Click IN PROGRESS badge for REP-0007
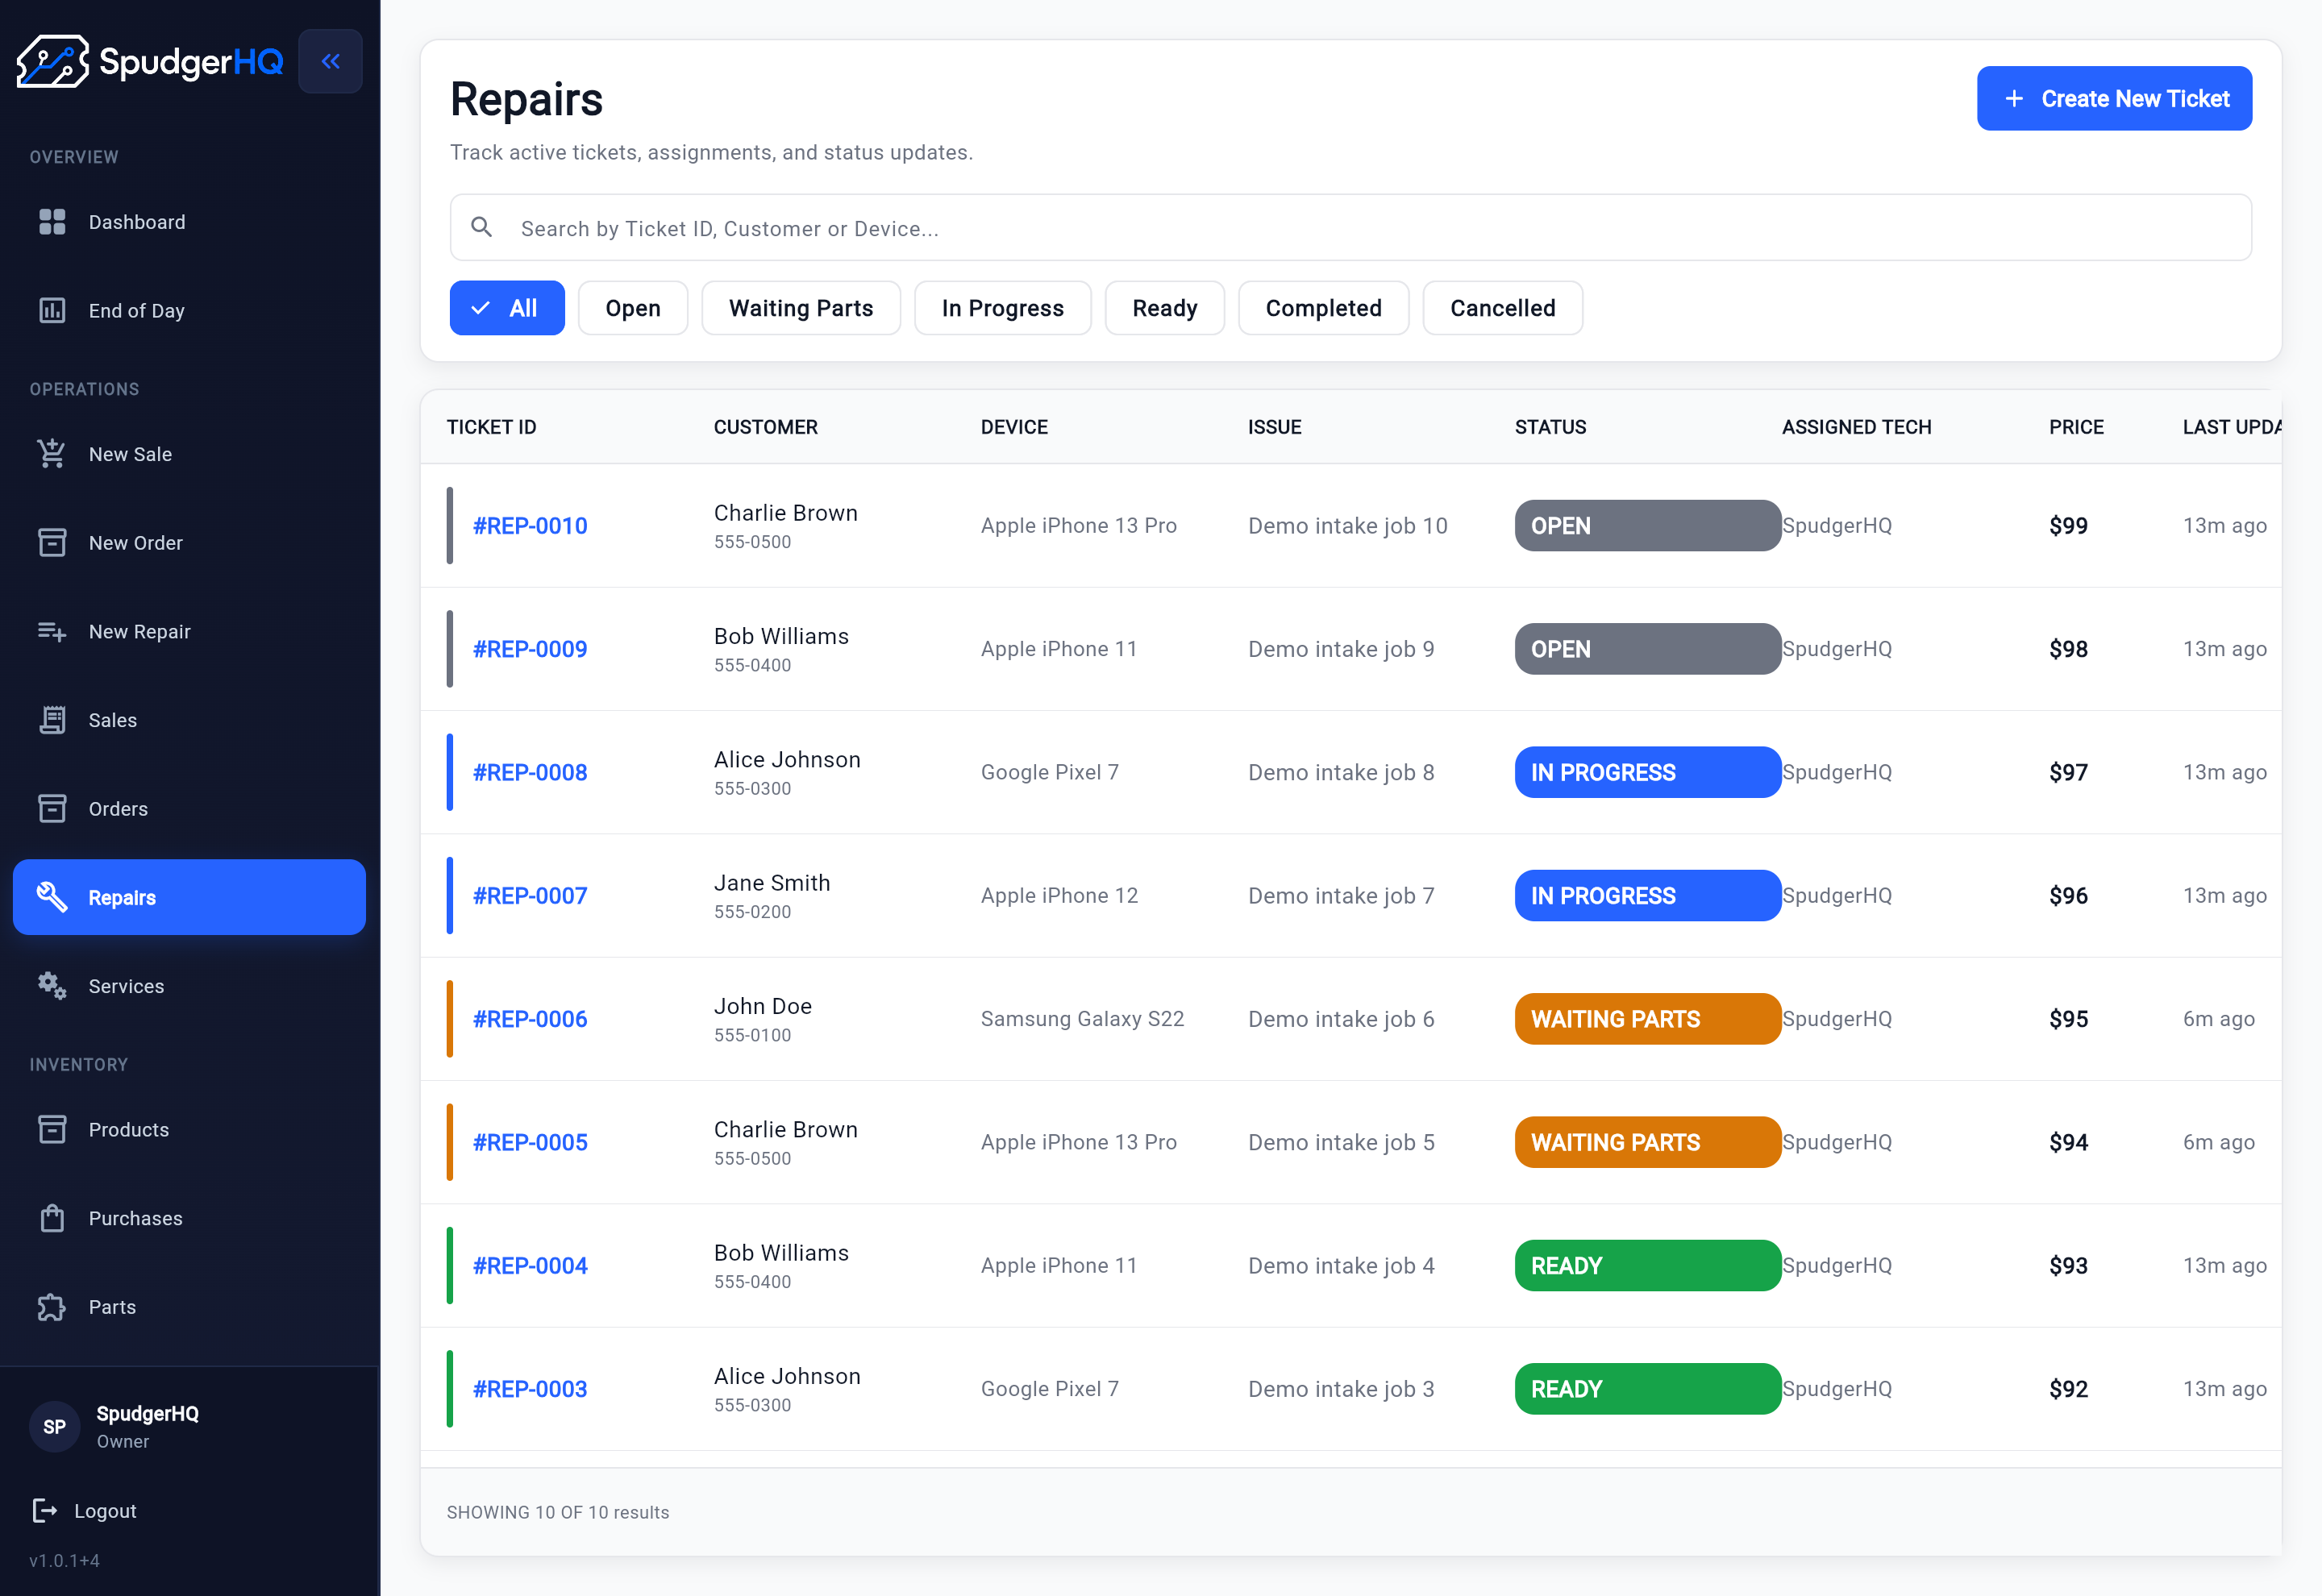This screenshot has height=1596, width=2322. (x=1648, y=896)
